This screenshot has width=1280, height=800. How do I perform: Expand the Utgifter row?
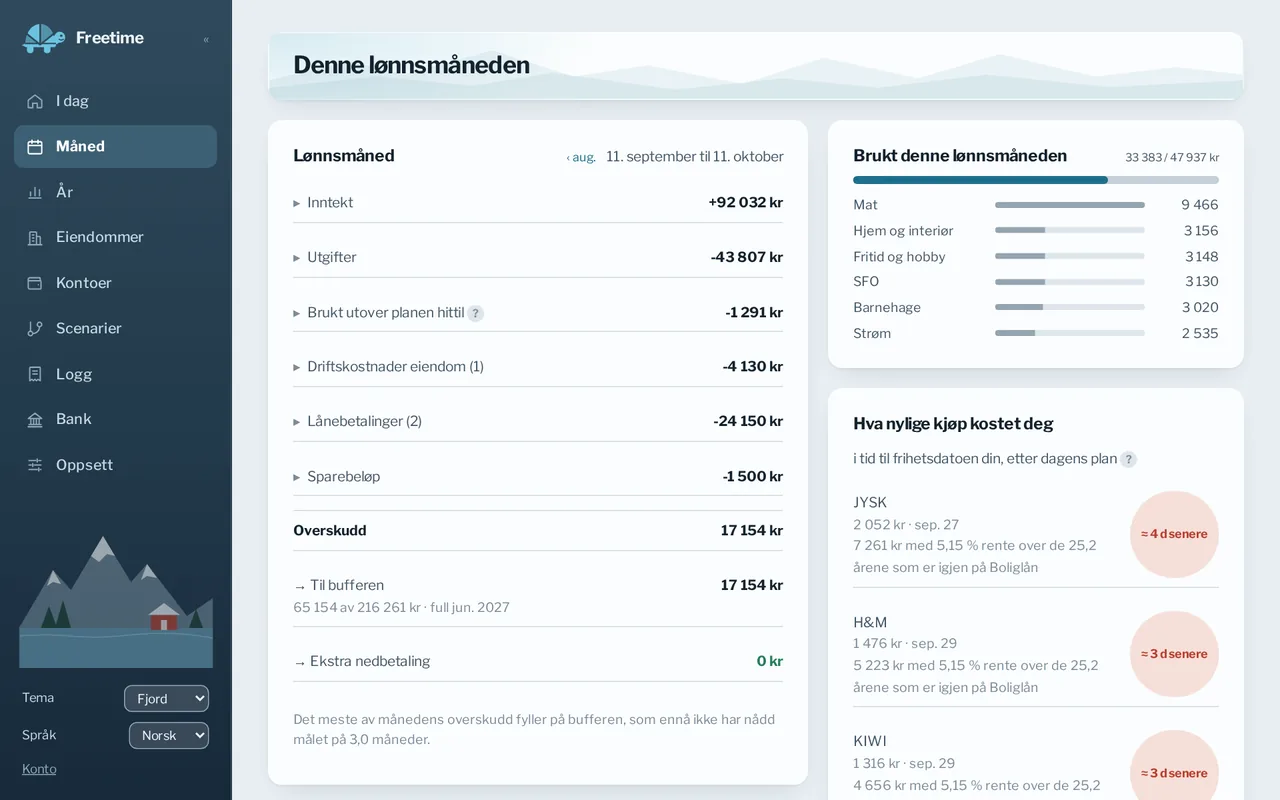tap(538, 257)
